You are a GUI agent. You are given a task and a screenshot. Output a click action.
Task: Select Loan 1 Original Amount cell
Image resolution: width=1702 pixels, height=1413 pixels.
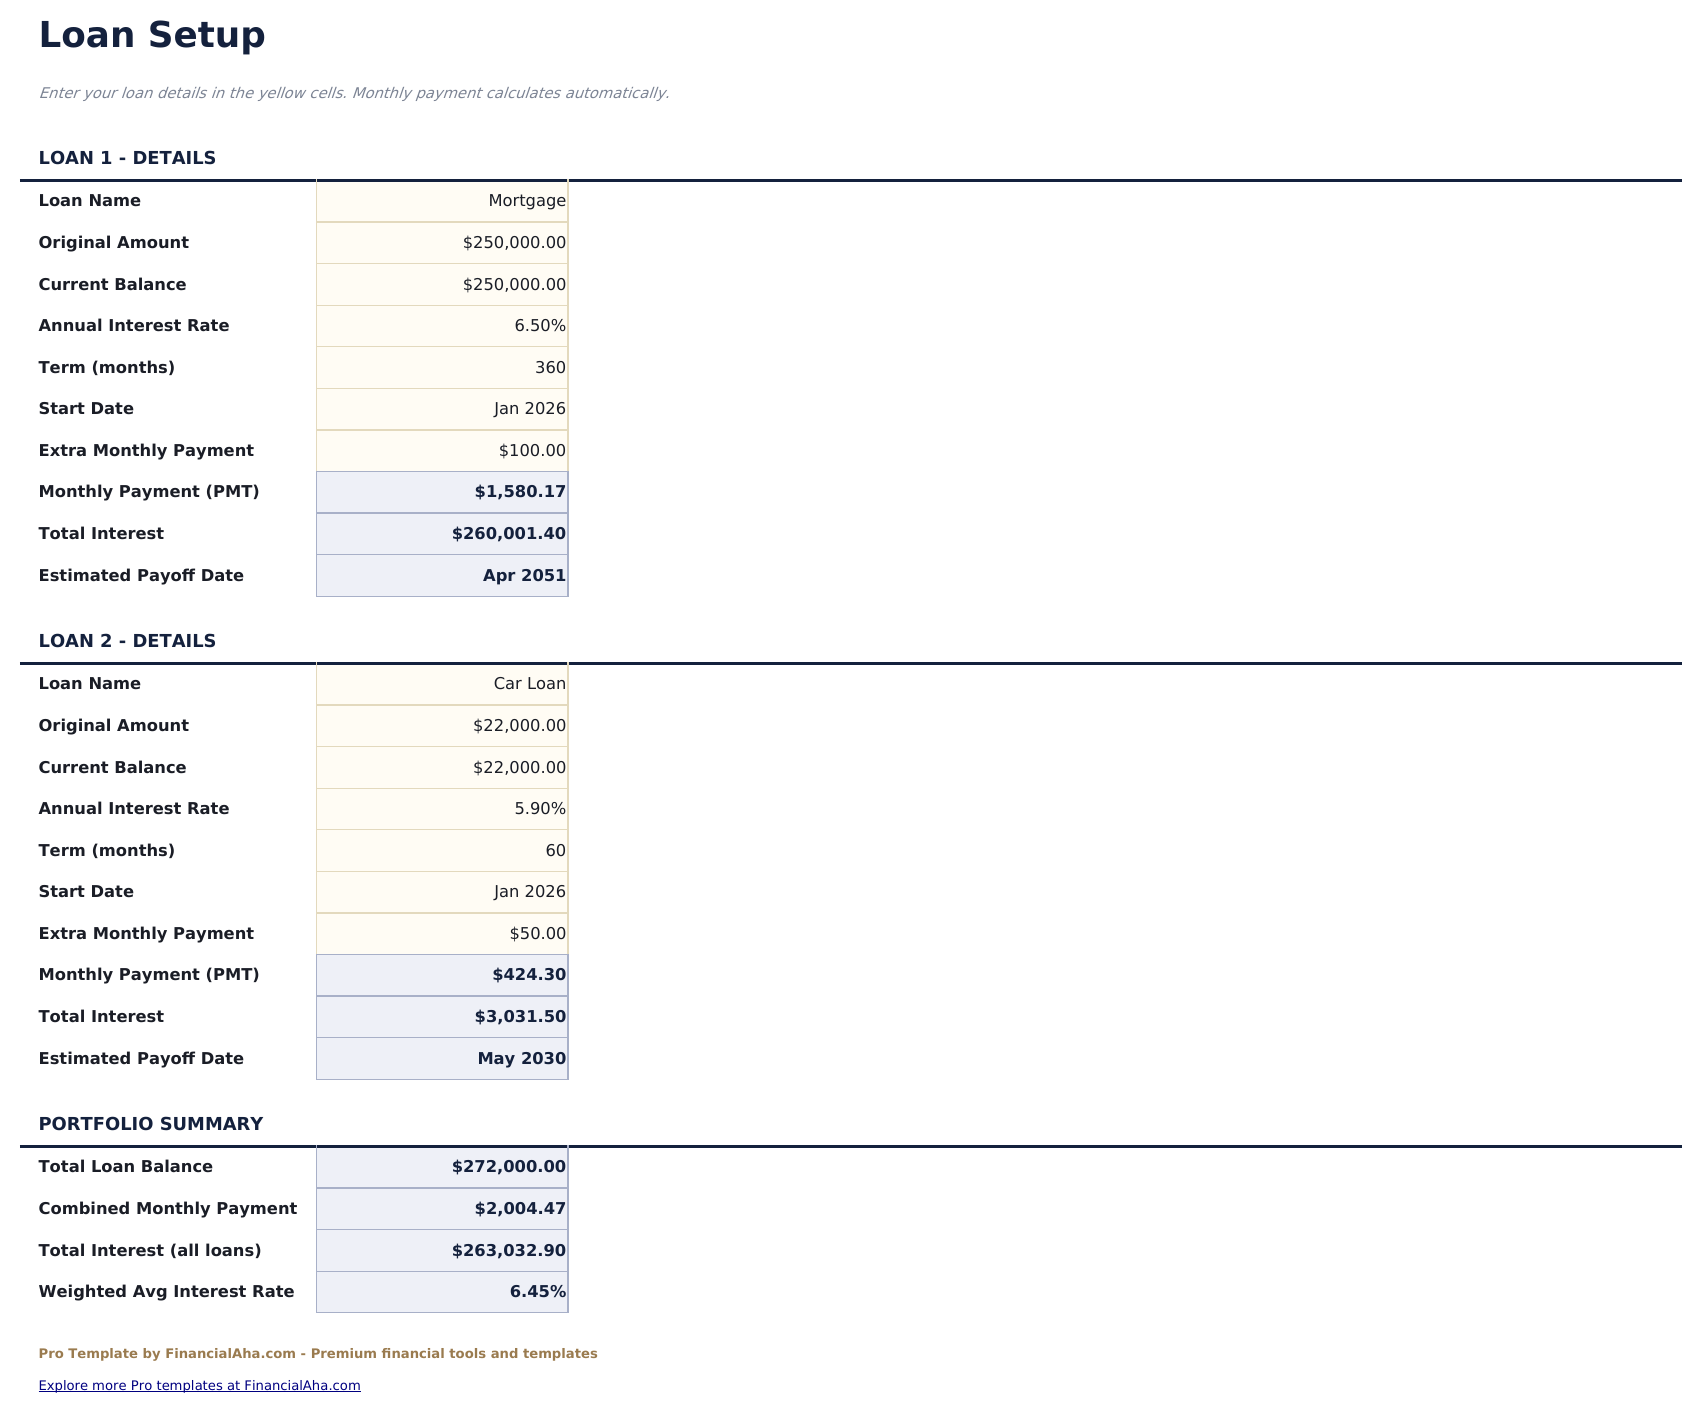click(x=442, y=242)
